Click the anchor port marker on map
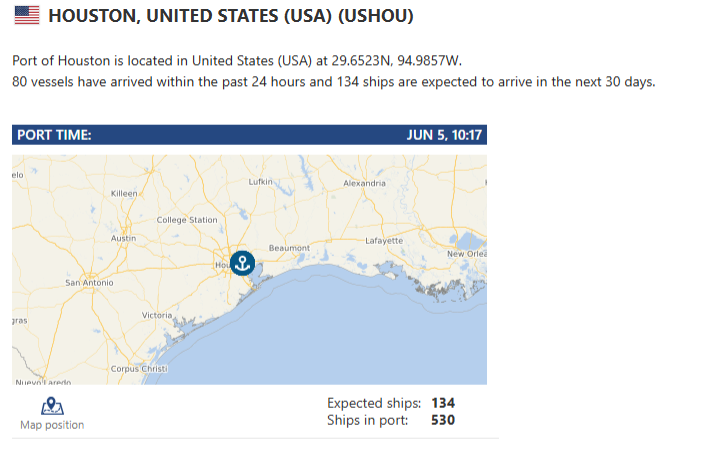The image size is (722, 450). click(x=242, y=263)
